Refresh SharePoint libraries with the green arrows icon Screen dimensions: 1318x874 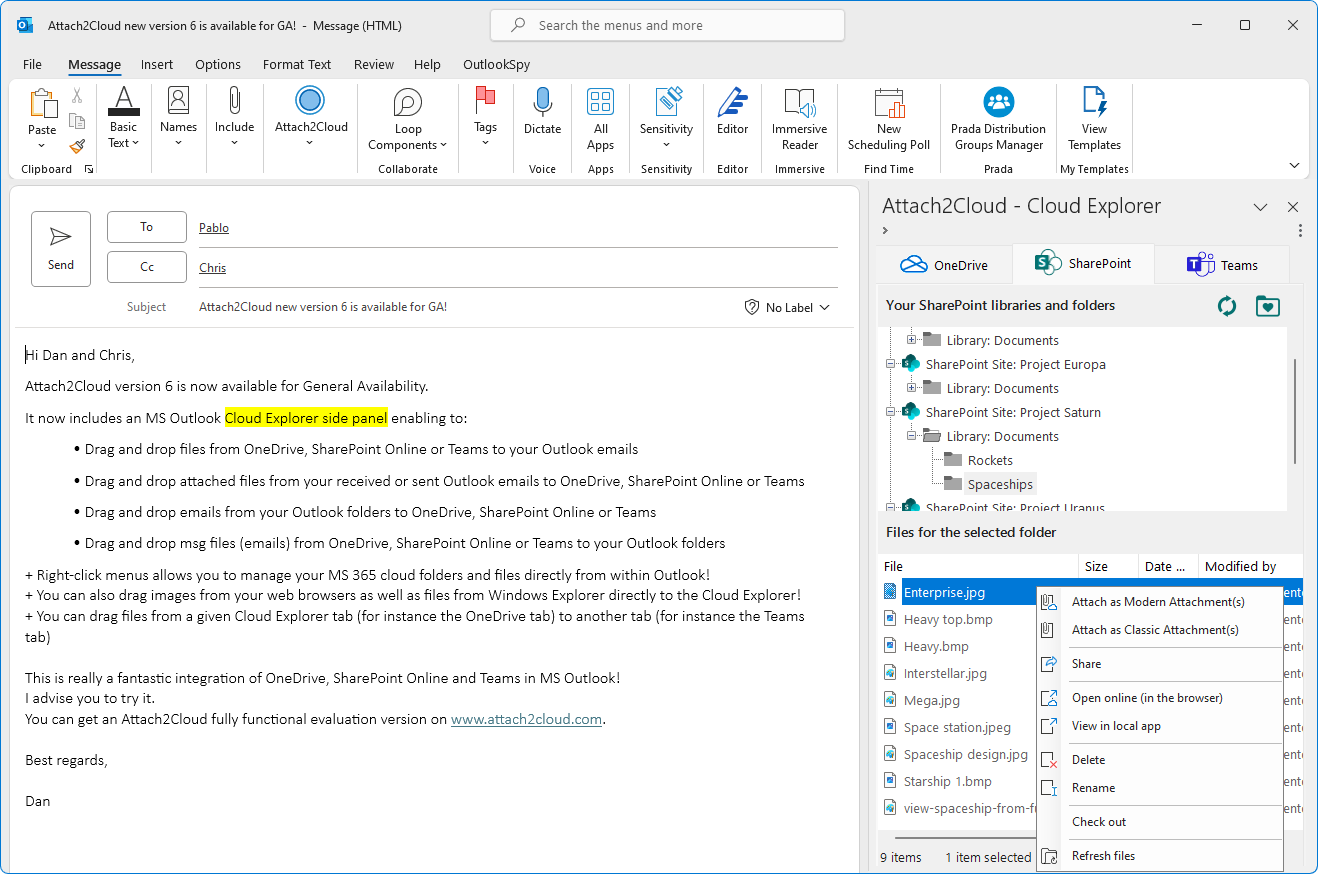[1227, 306]
